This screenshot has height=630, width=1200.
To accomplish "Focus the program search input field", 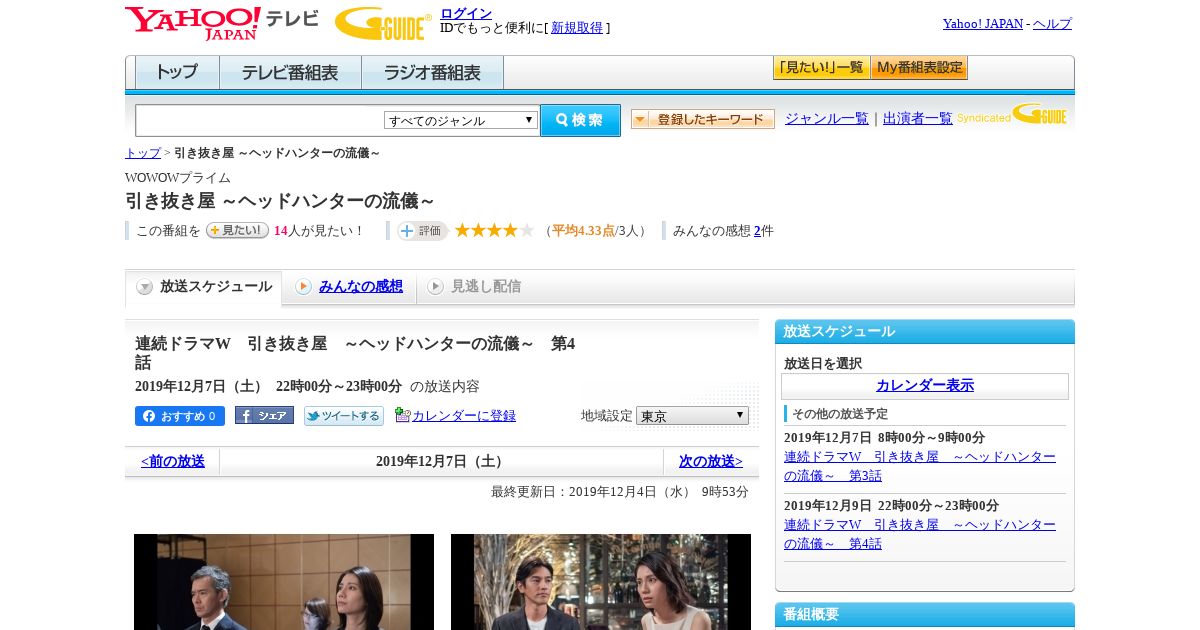I will pos(260,120).
